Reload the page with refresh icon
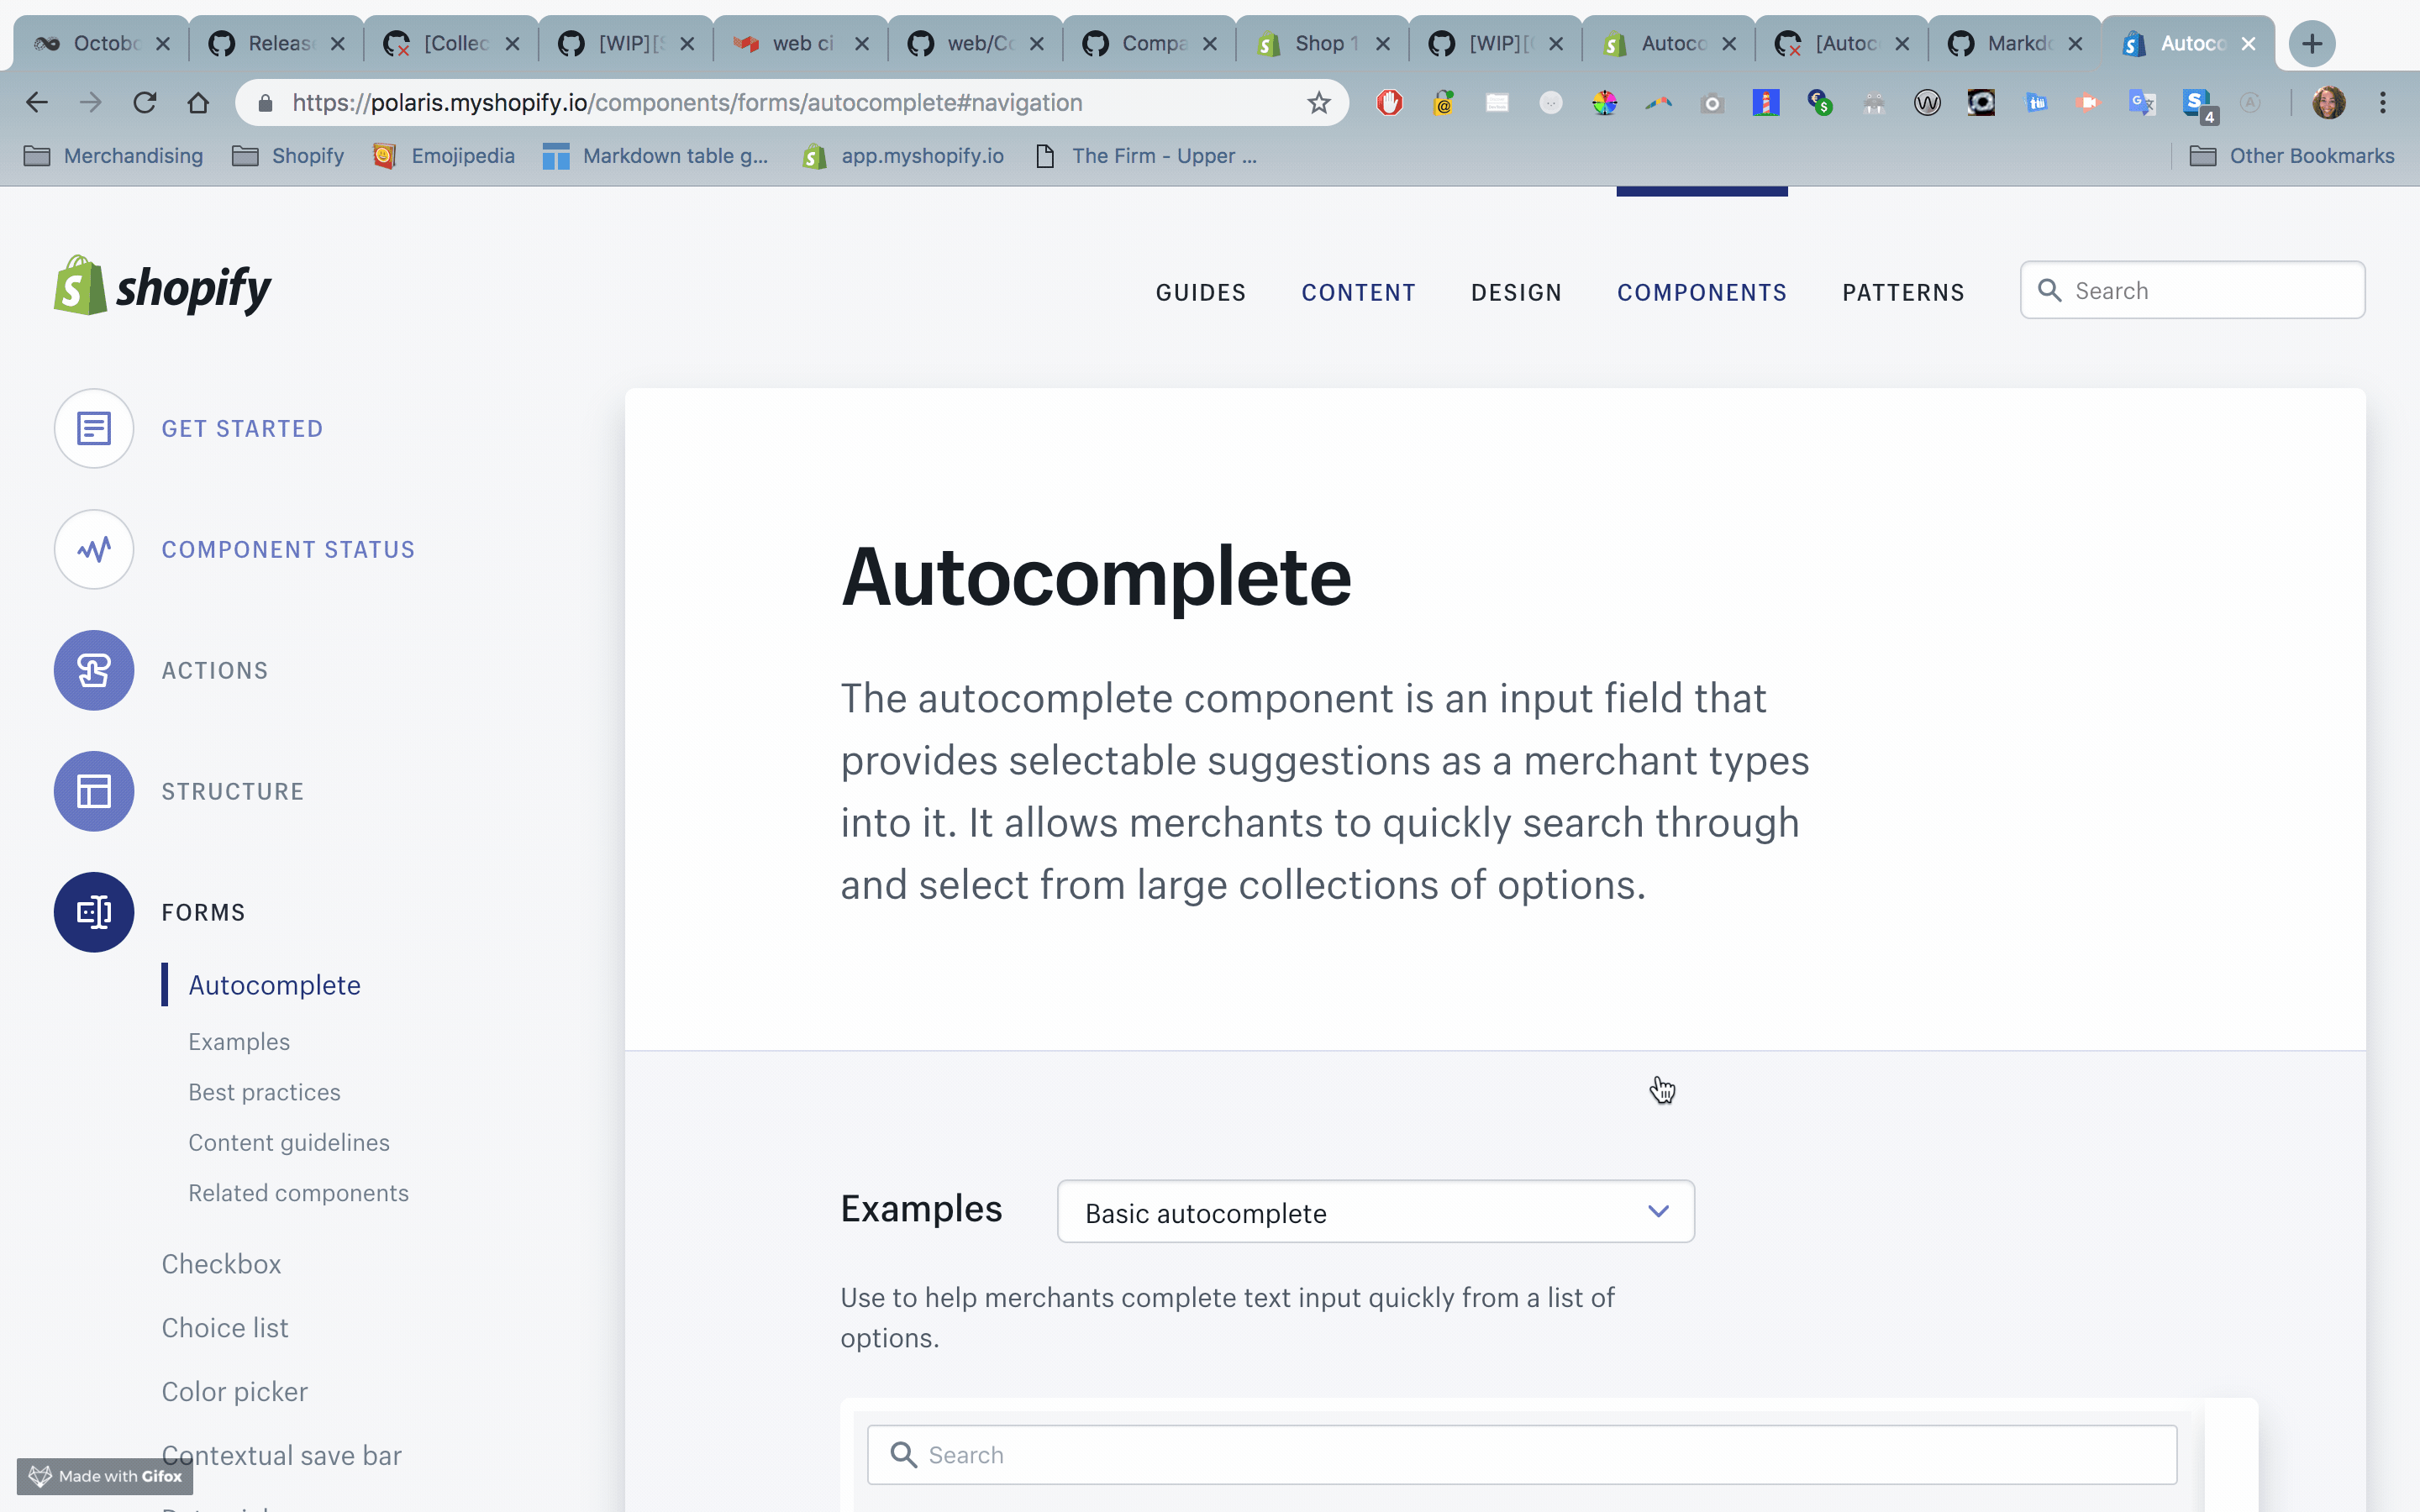Image resolution: width=2420 pixels, height=1512 pixels. pos(145,103)
